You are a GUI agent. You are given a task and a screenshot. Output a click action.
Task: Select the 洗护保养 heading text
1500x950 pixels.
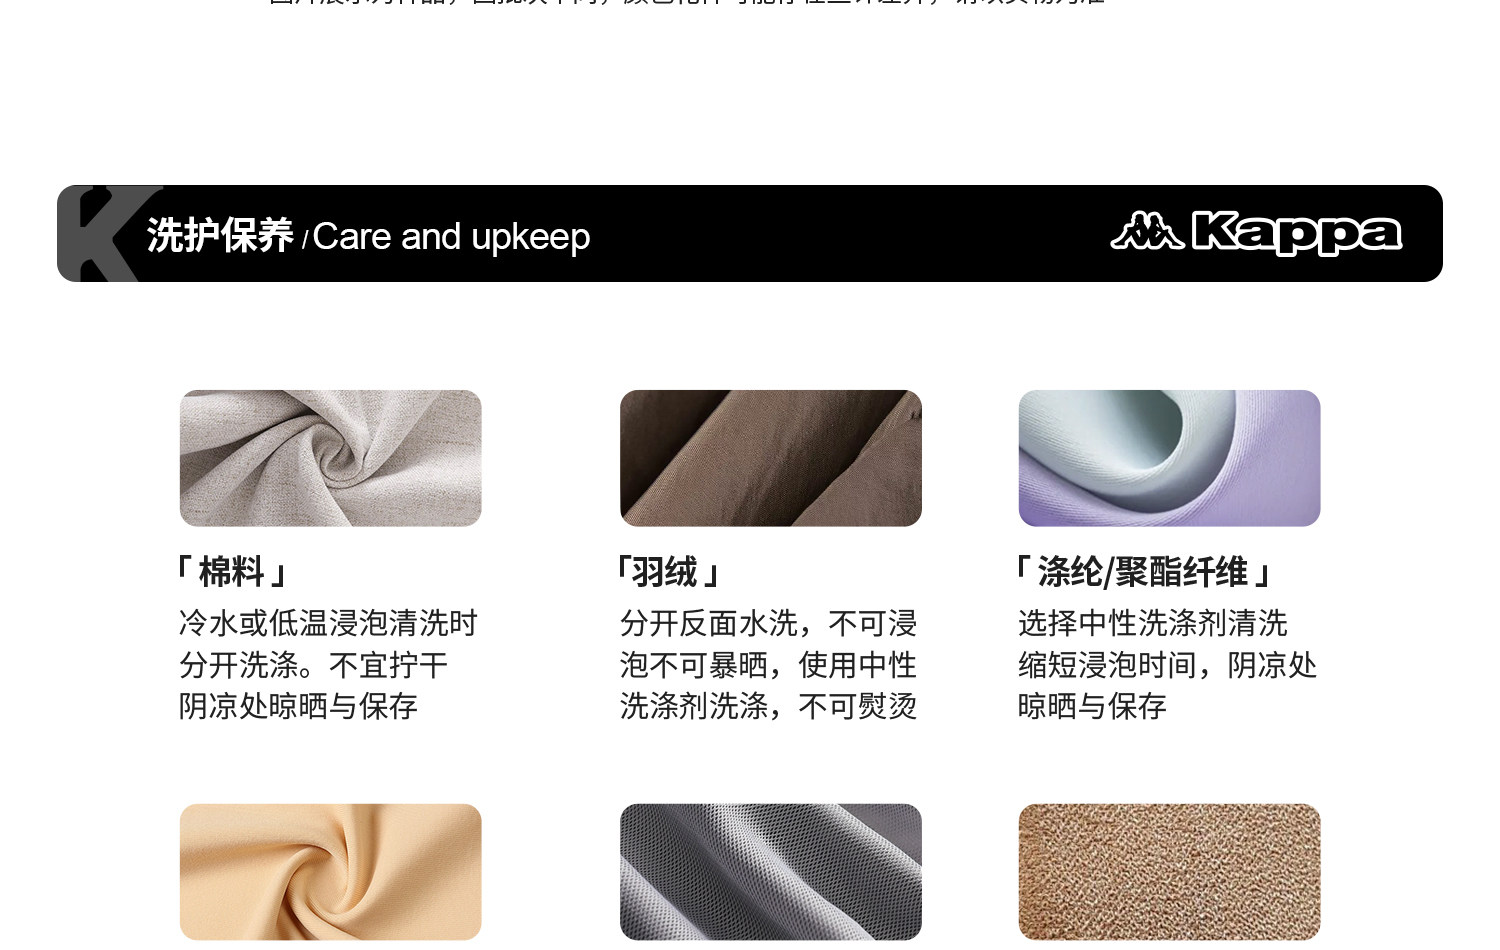tap(220, 236)
